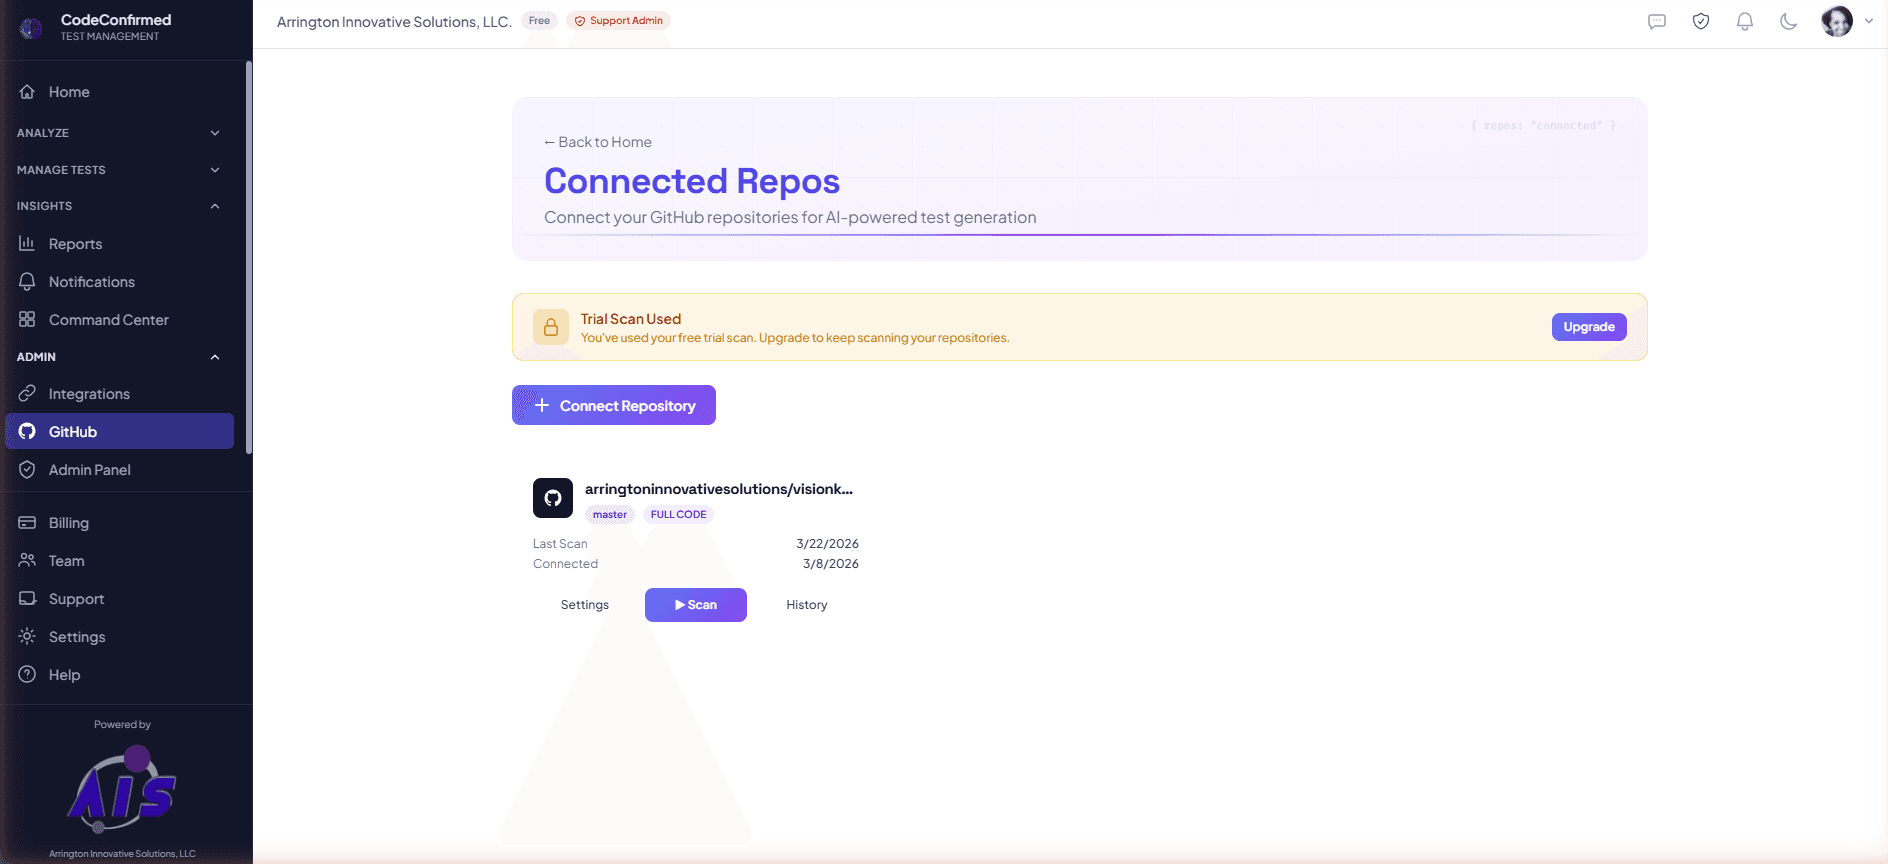The image size is (1888, 864).
Task: Open Team from the sidebar
Action: pos(66,560)
